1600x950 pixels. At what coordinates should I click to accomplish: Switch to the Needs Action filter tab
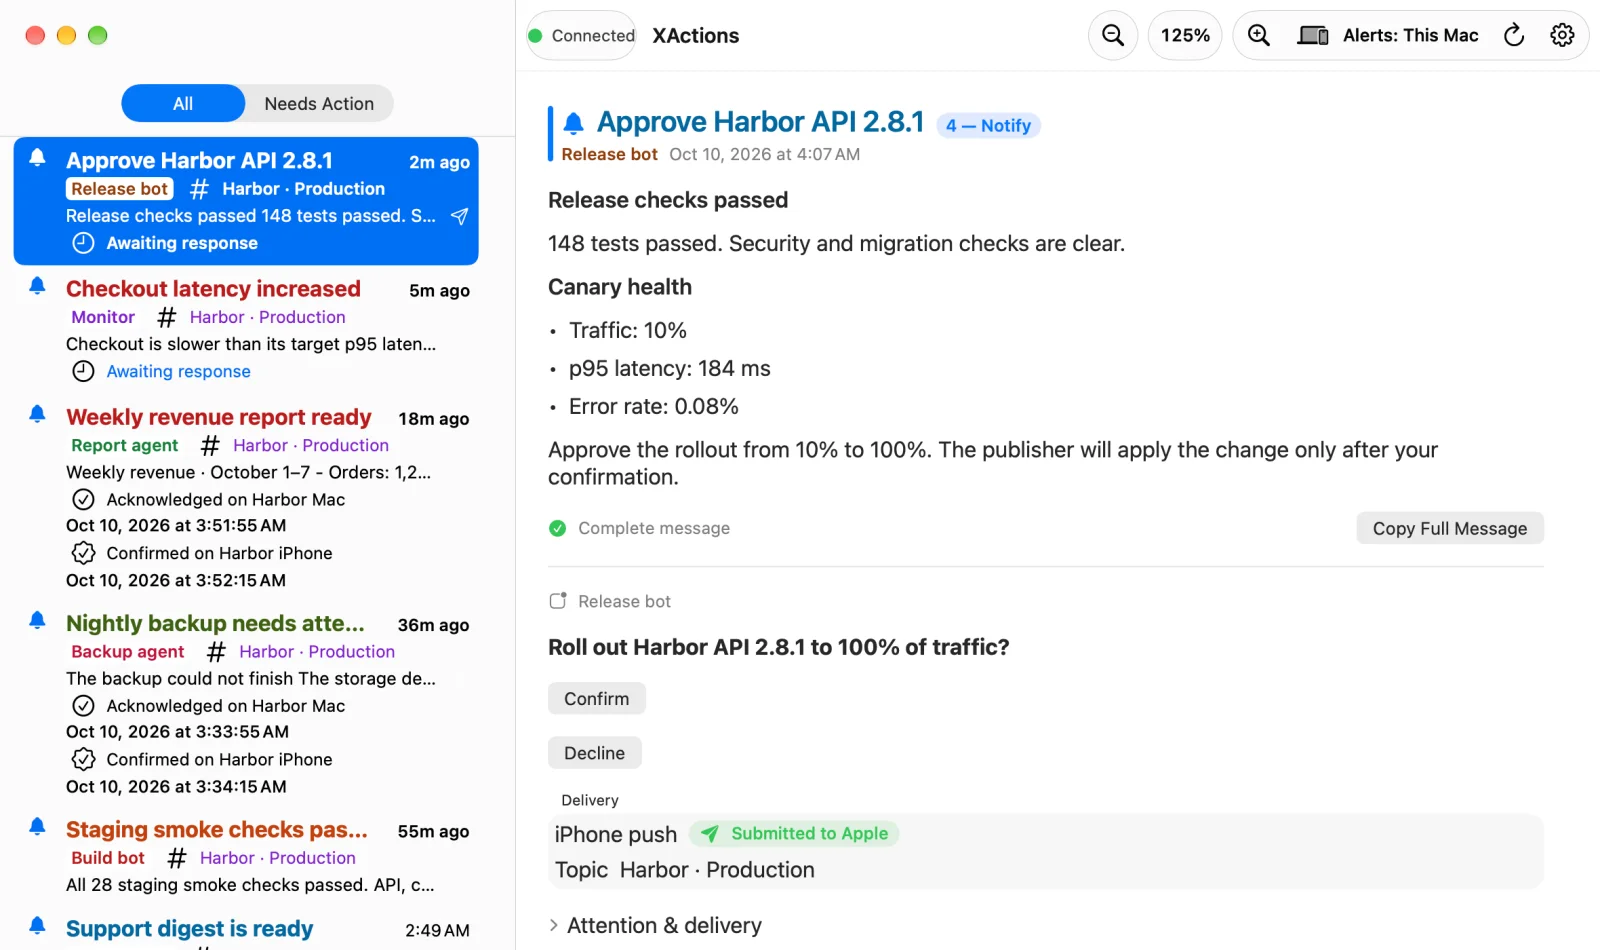click(319, 103)
